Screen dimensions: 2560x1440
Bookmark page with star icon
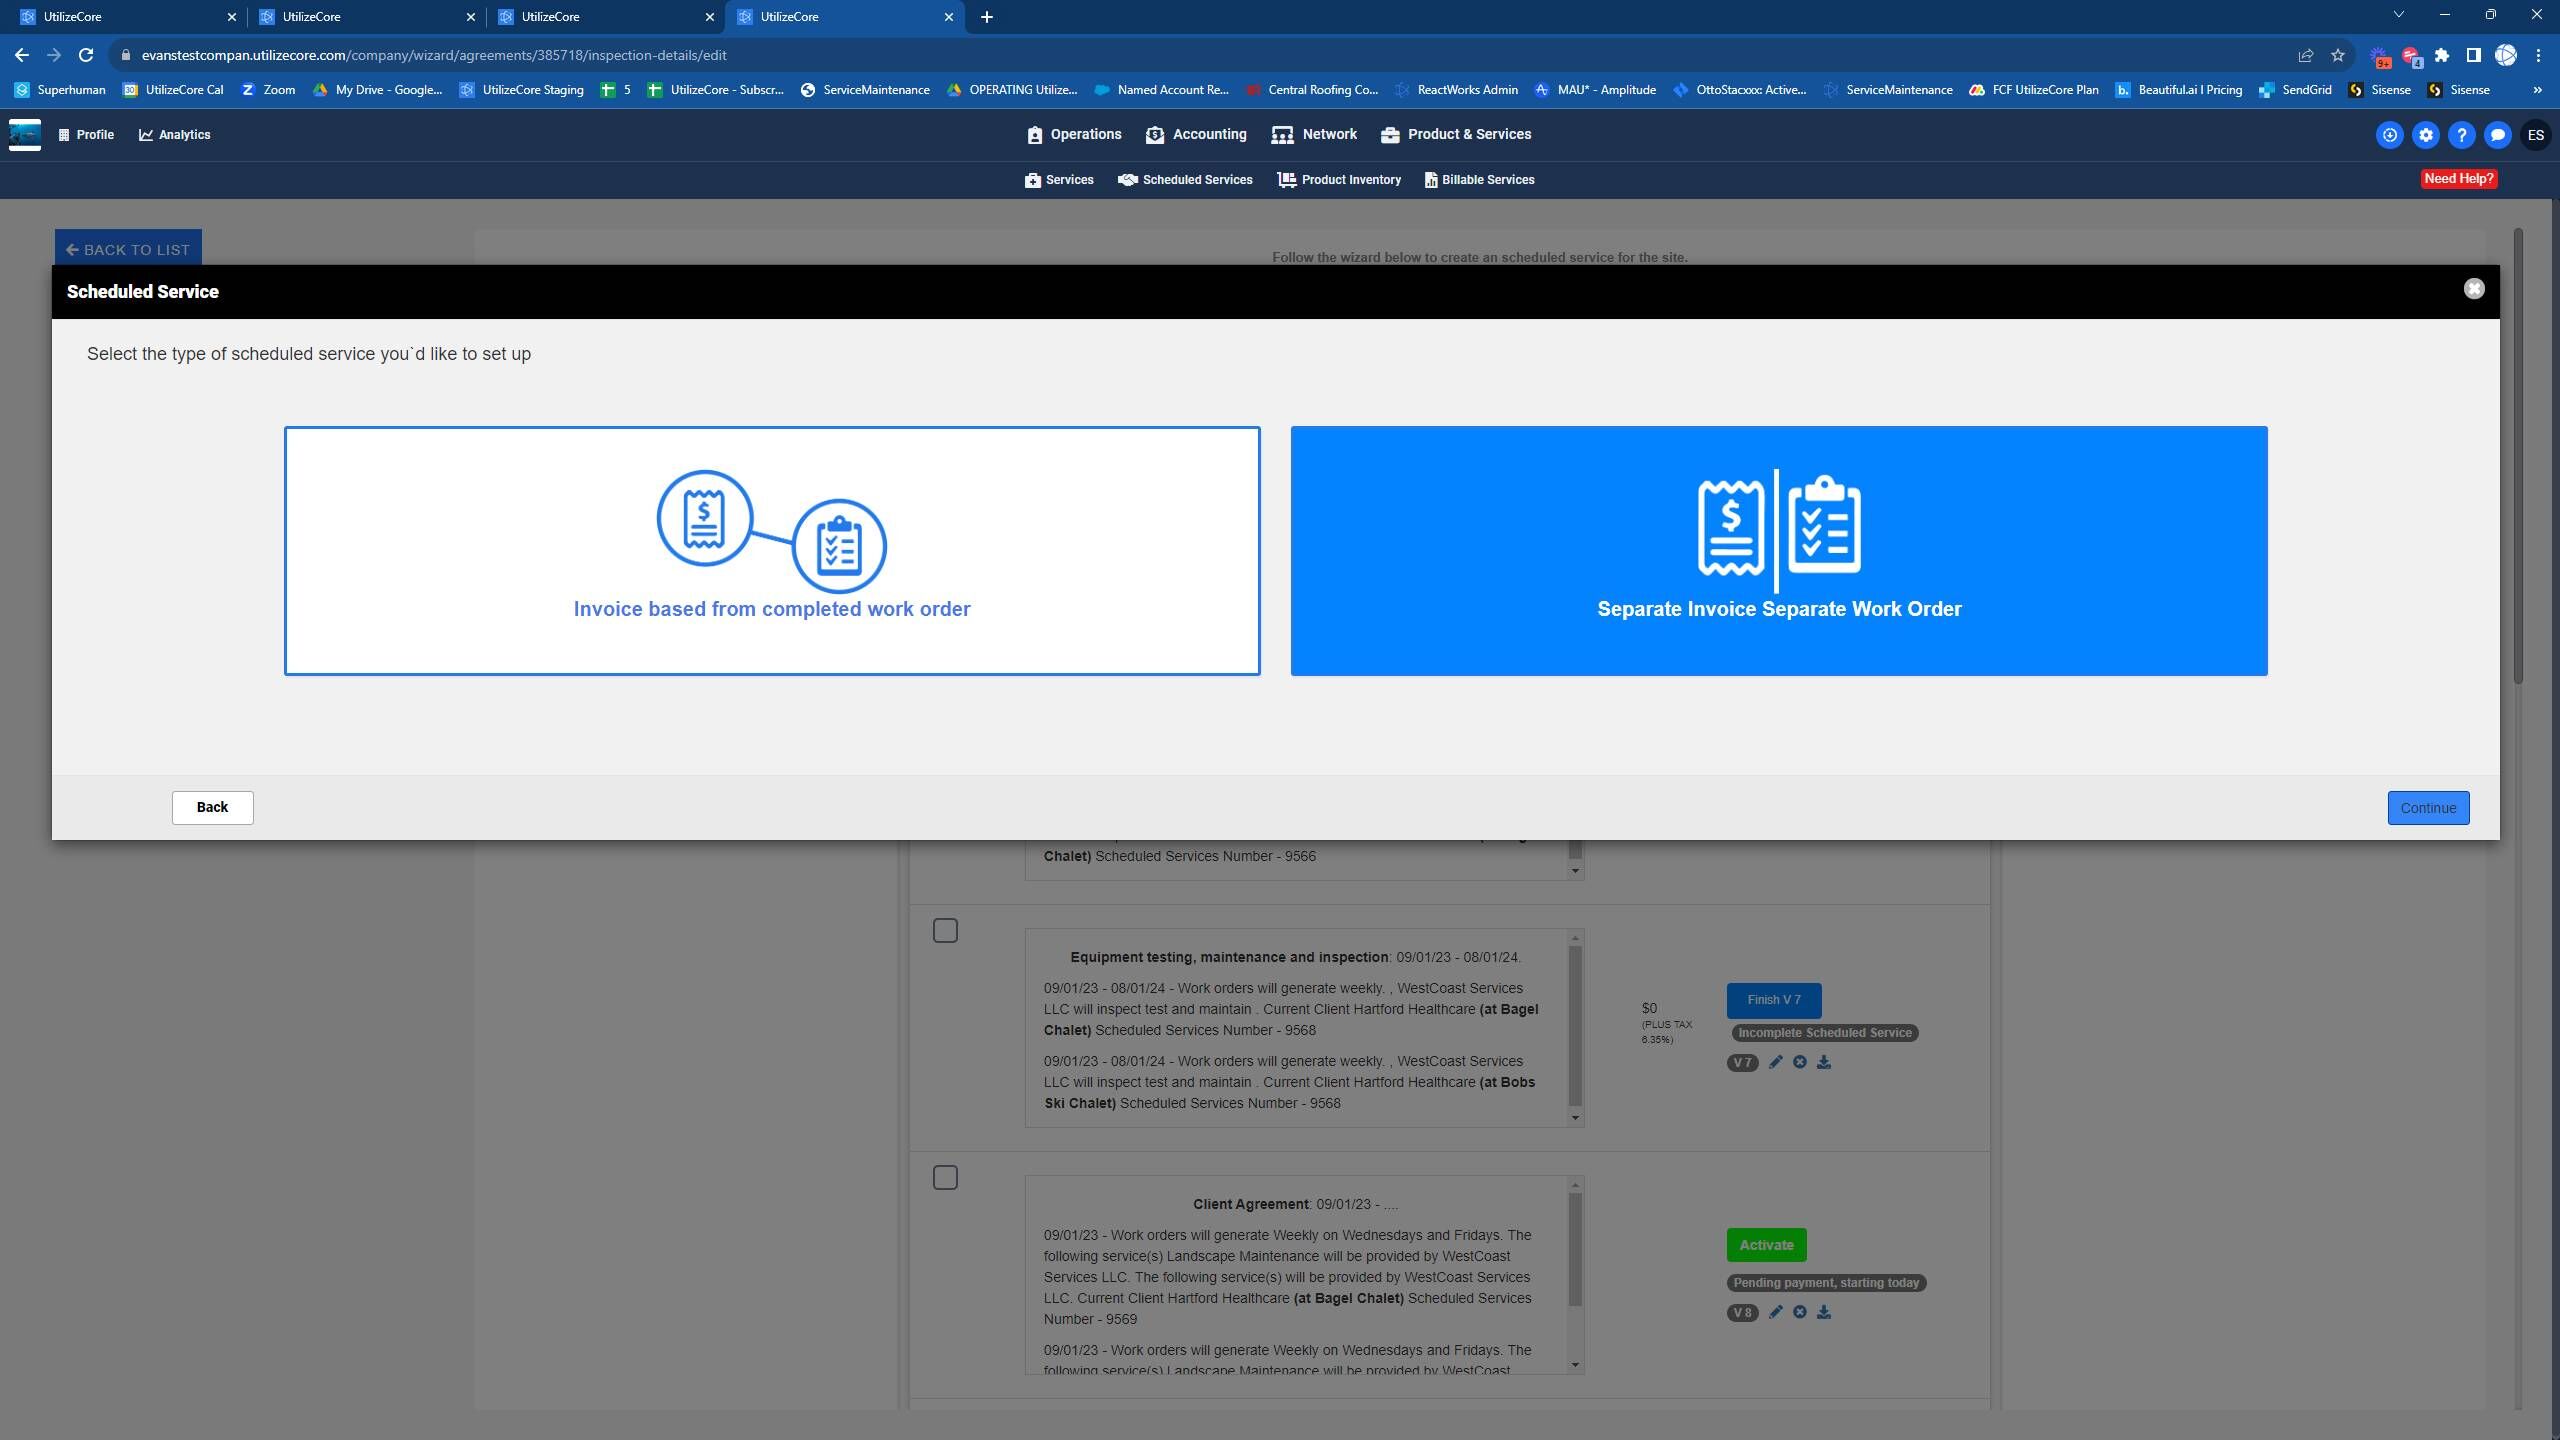(2337, 55)
